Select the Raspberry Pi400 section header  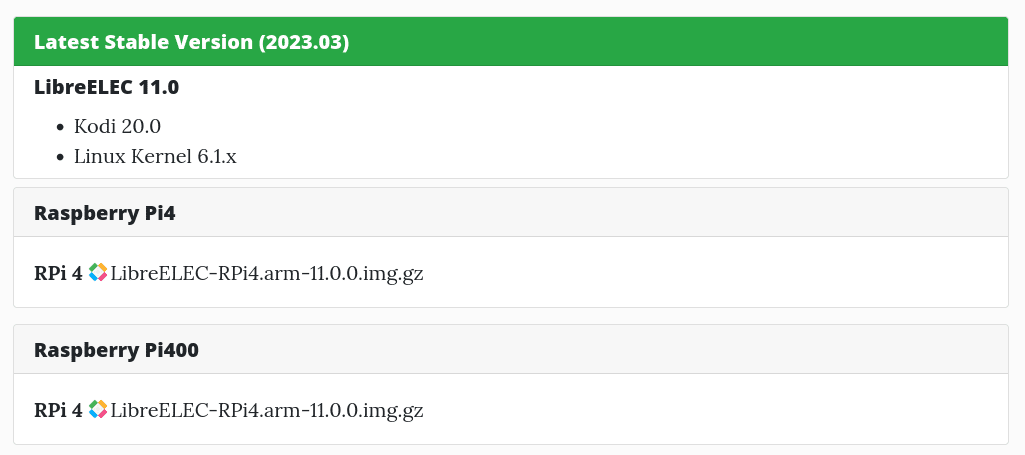click(510, 349)
